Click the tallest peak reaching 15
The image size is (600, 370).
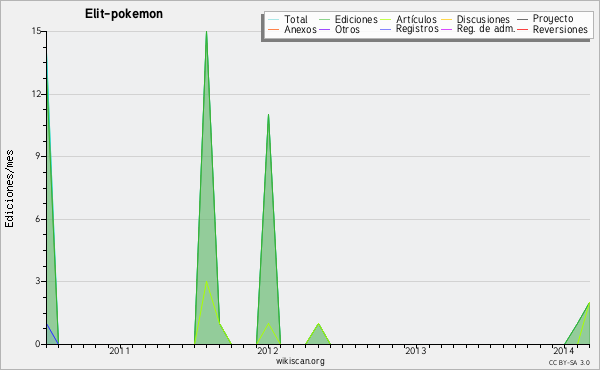click(x=206, y=32)
